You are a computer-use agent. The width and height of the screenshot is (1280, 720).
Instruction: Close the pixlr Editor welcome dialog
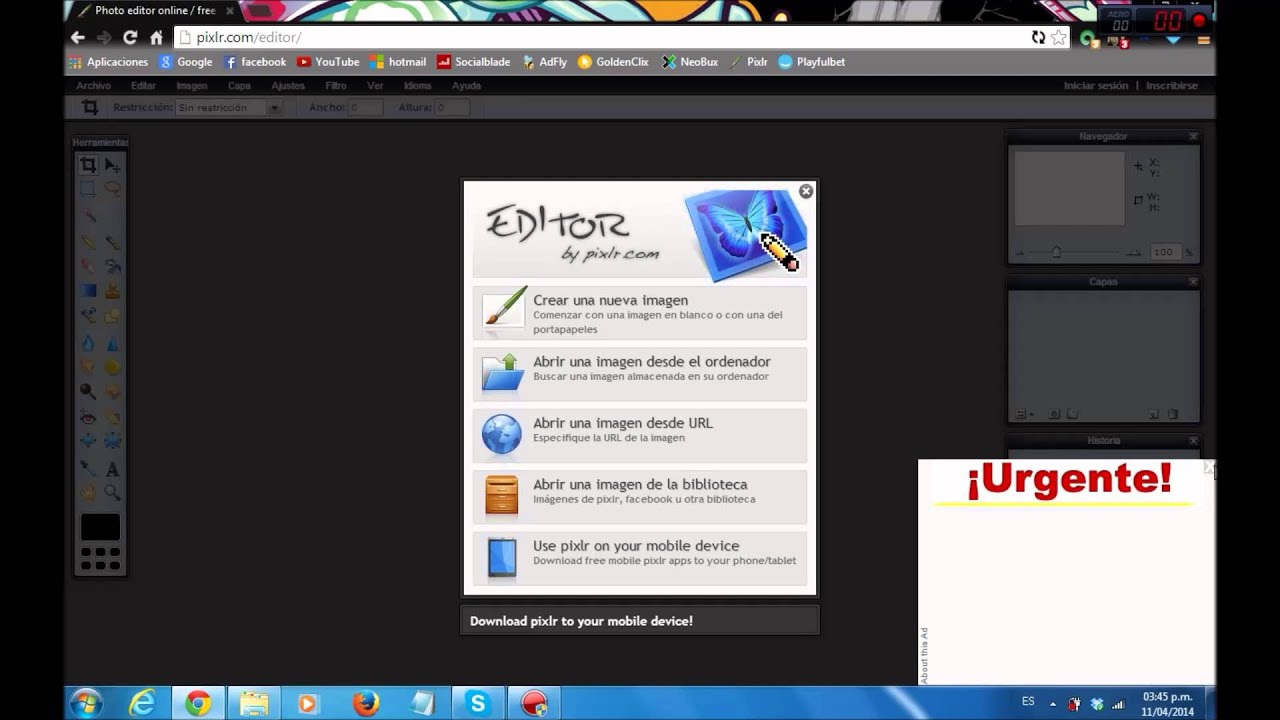806,191
